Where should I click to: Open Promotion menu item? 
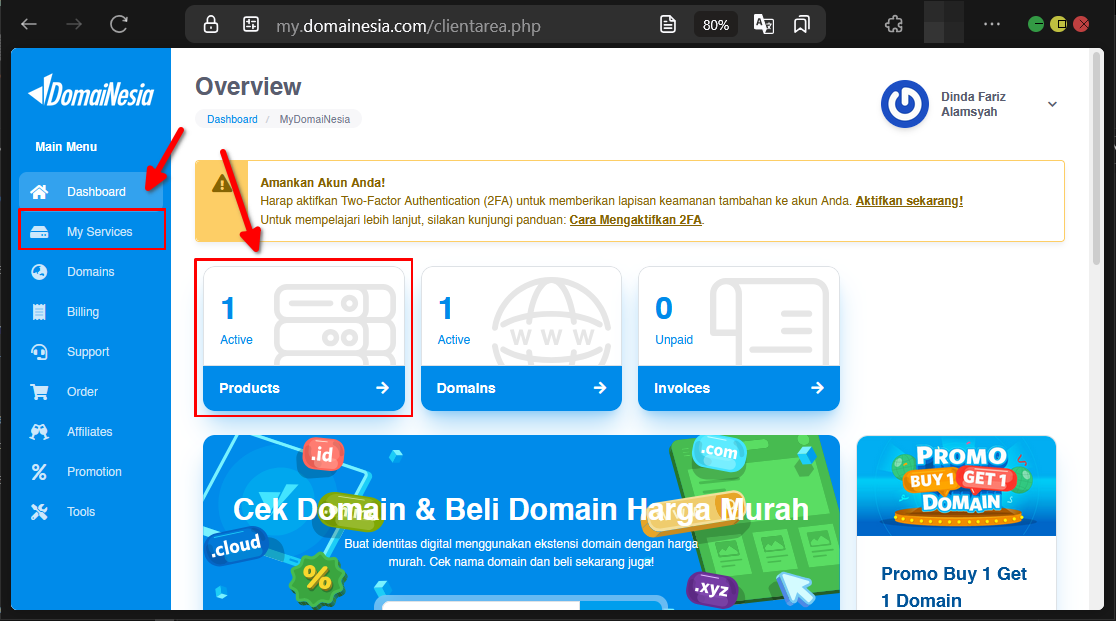coord(91,472)
